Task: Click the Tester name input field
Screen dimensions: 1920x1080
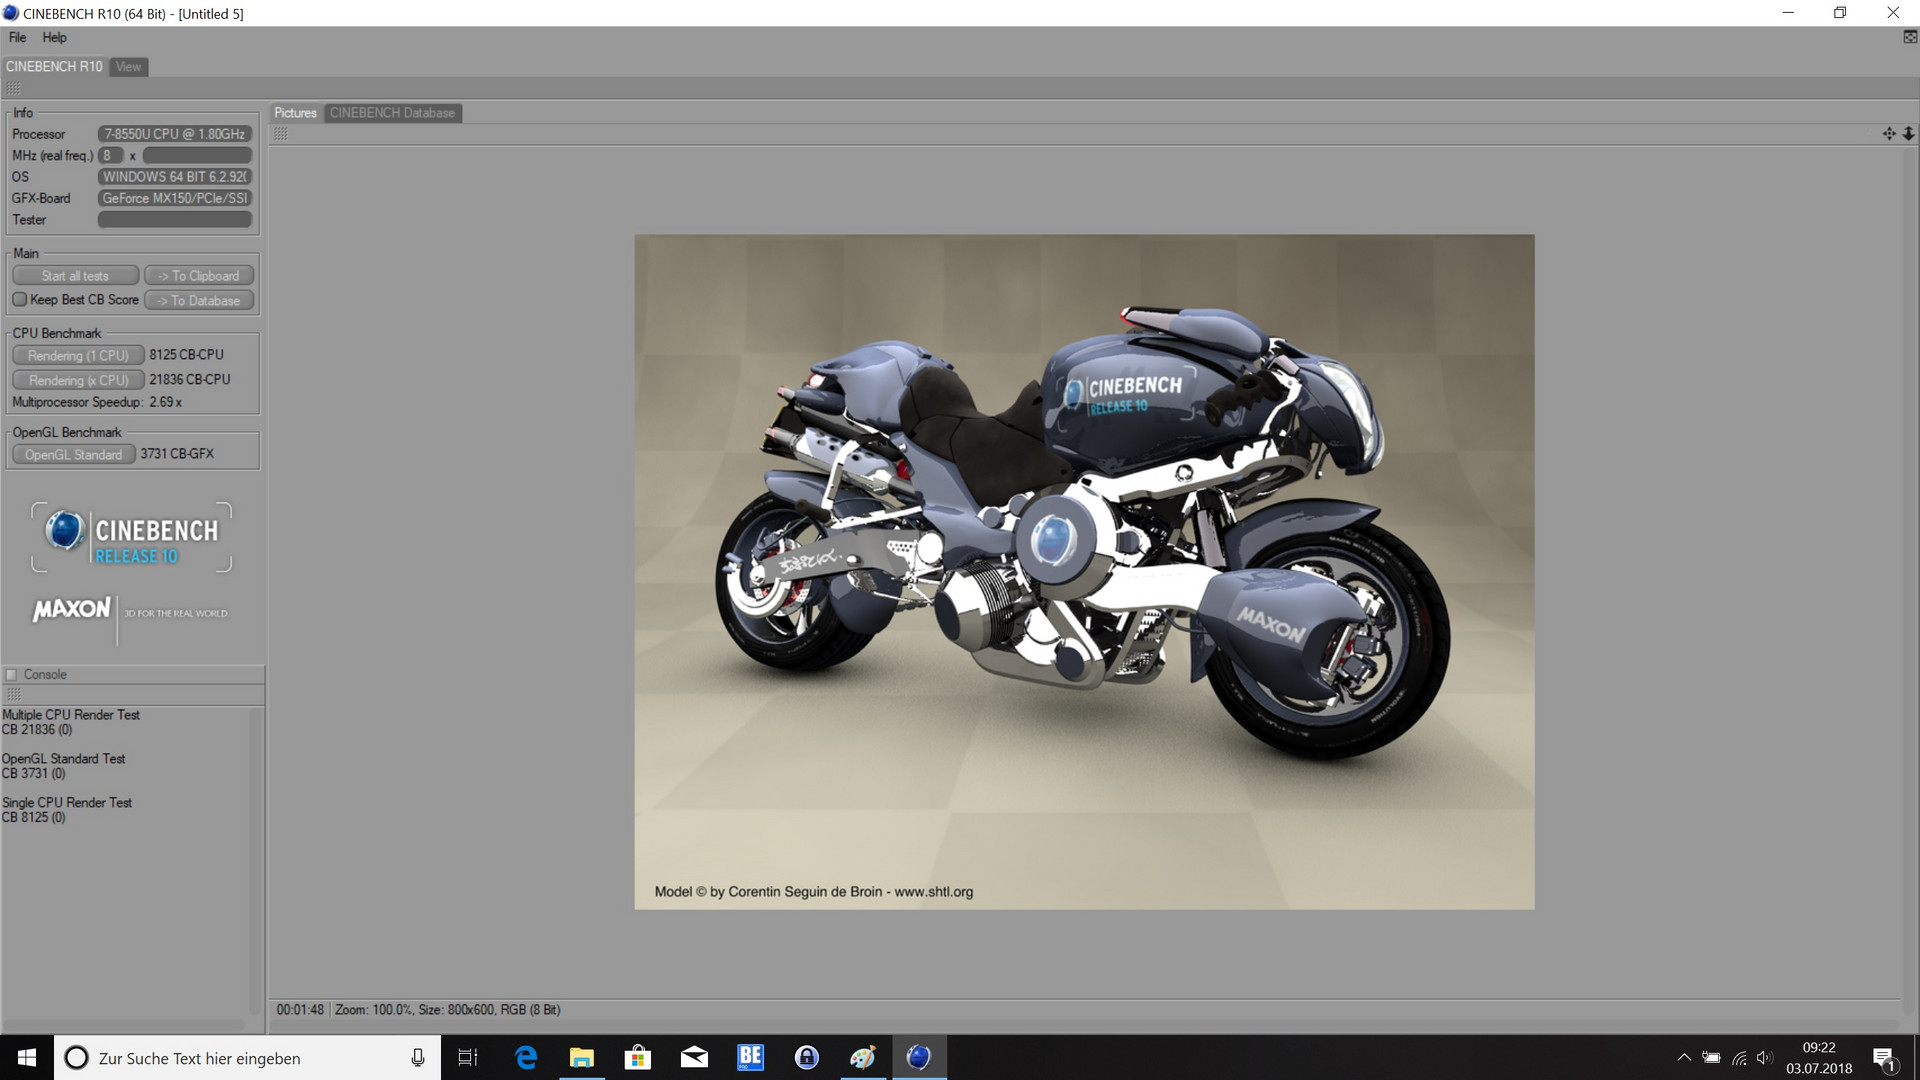Action: (175, 220)
